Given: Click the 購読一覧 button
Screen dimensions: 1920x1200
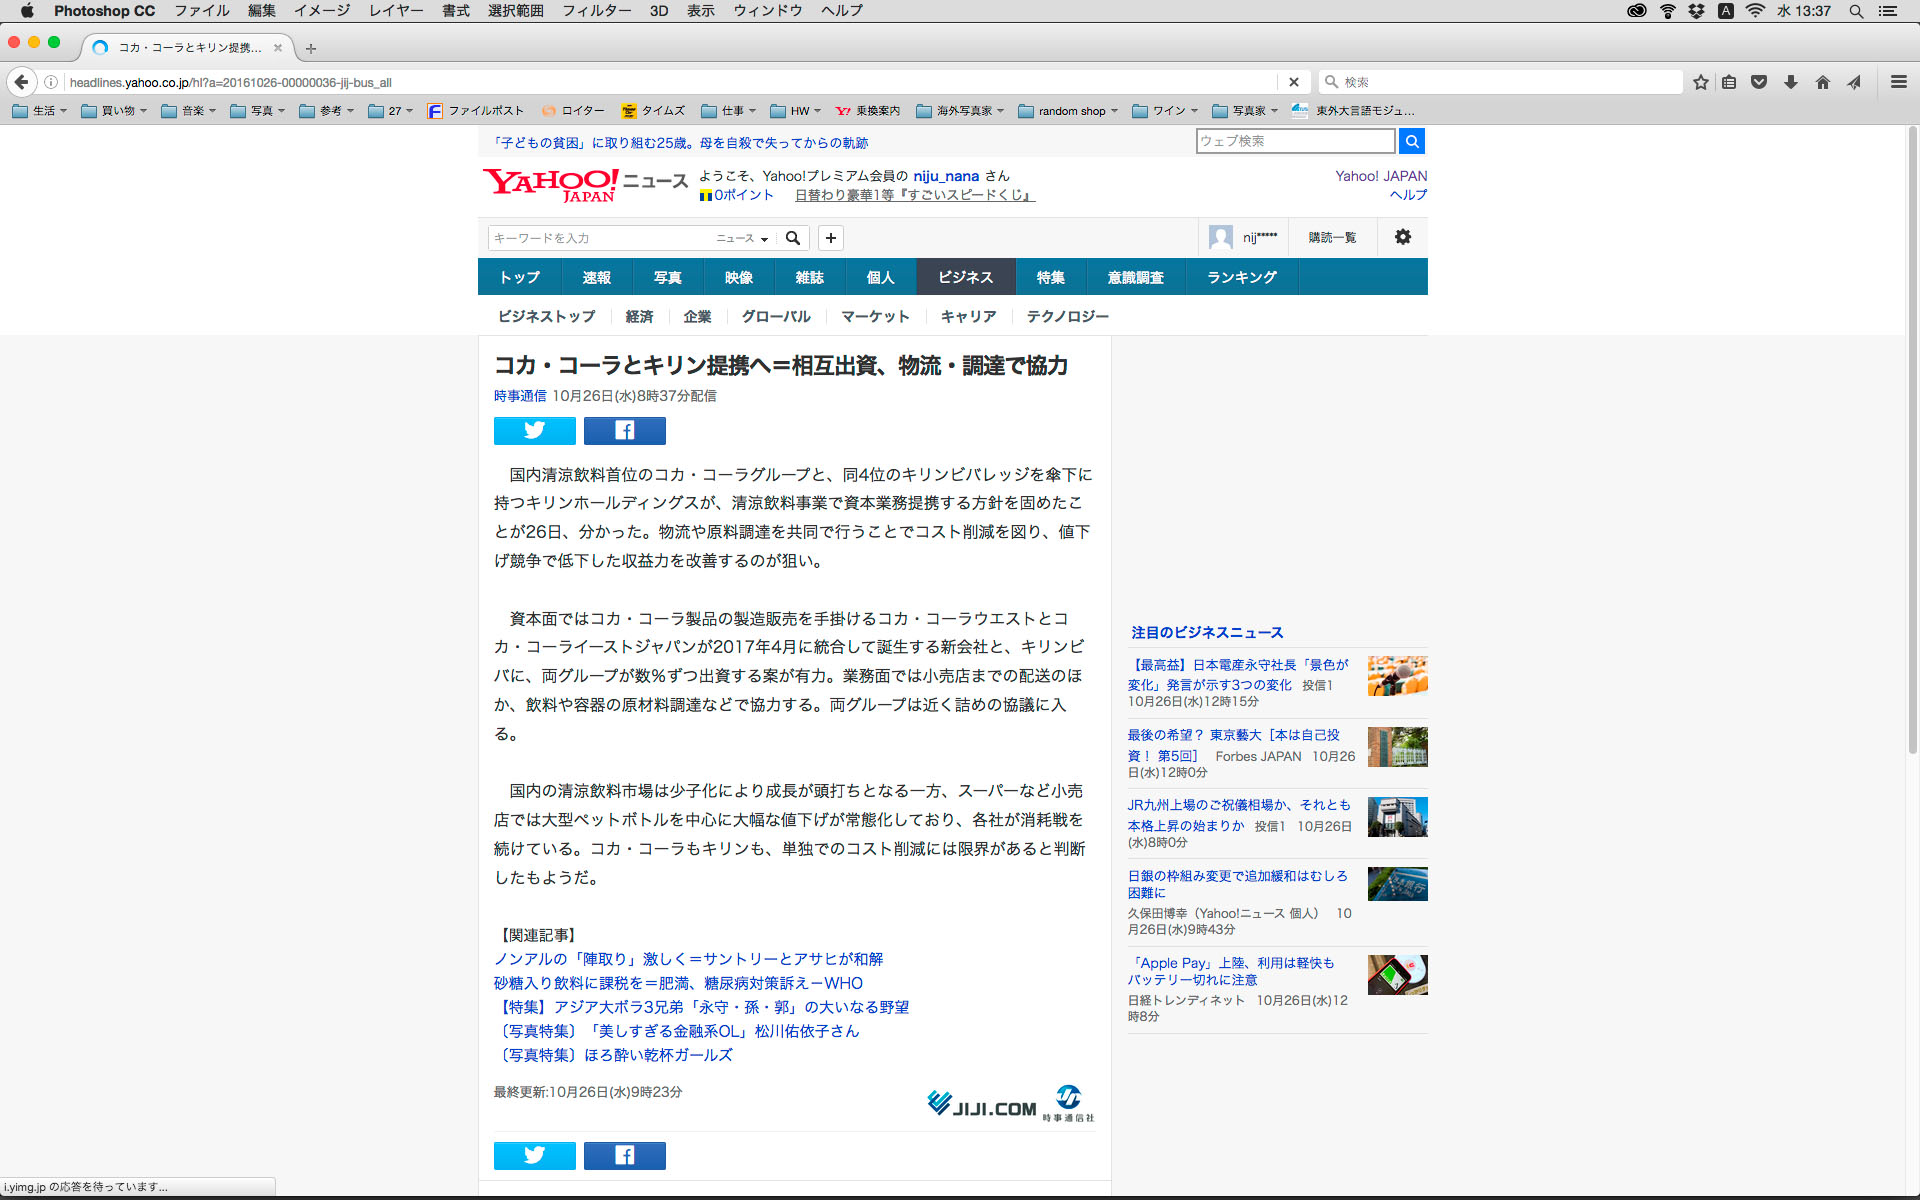Looking at the screenshot, I should coord(1332,237).
